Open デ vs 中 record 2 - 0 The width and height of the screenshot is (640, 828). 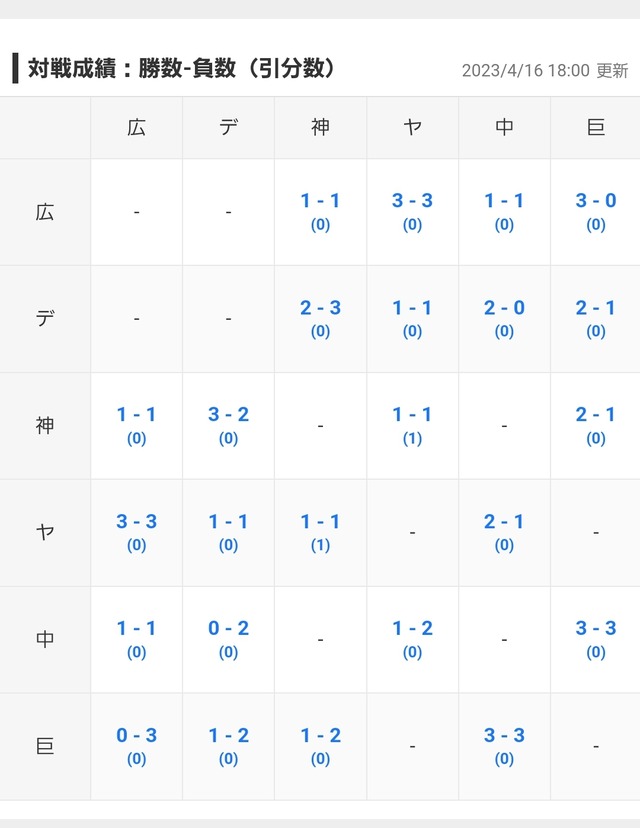(504, 318)
